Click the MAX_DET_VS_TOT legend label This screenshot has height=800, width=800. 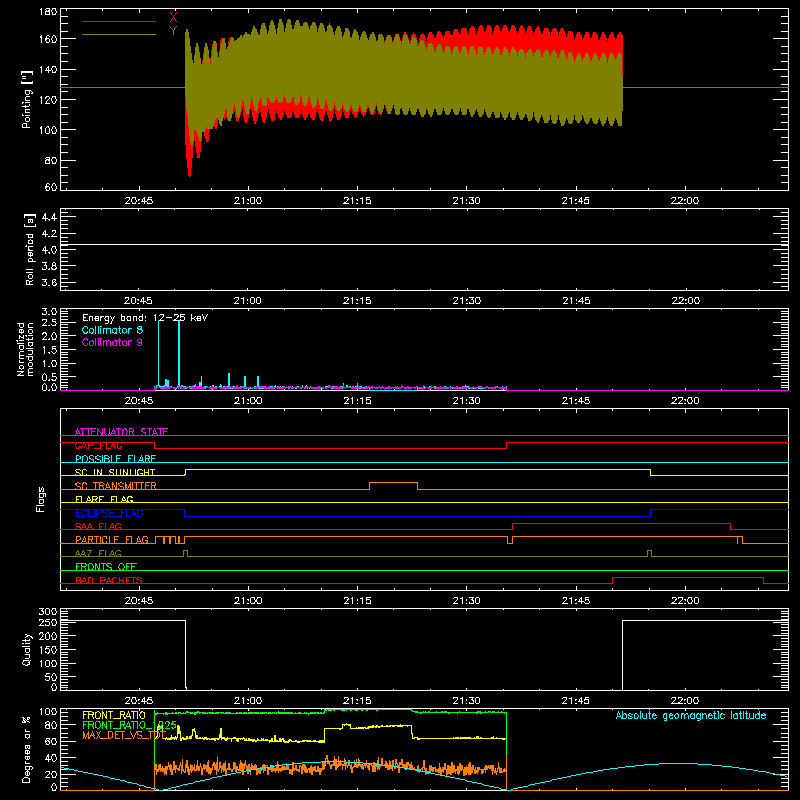(124, 735)
